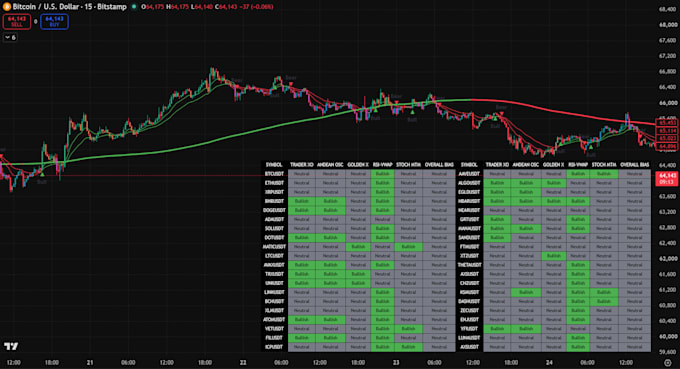Click TRADER XD header above AAVEUSDT column

click(497, 165)
